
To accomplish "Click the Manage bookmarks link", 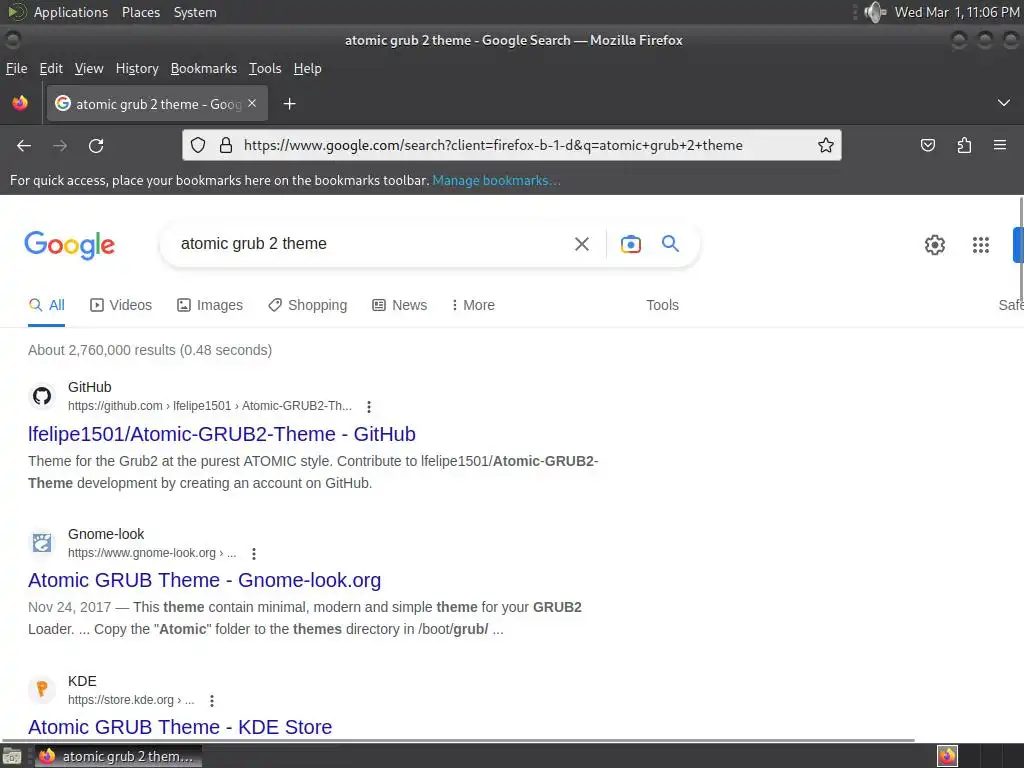I will pyautogui.click(x=496, y=180).
